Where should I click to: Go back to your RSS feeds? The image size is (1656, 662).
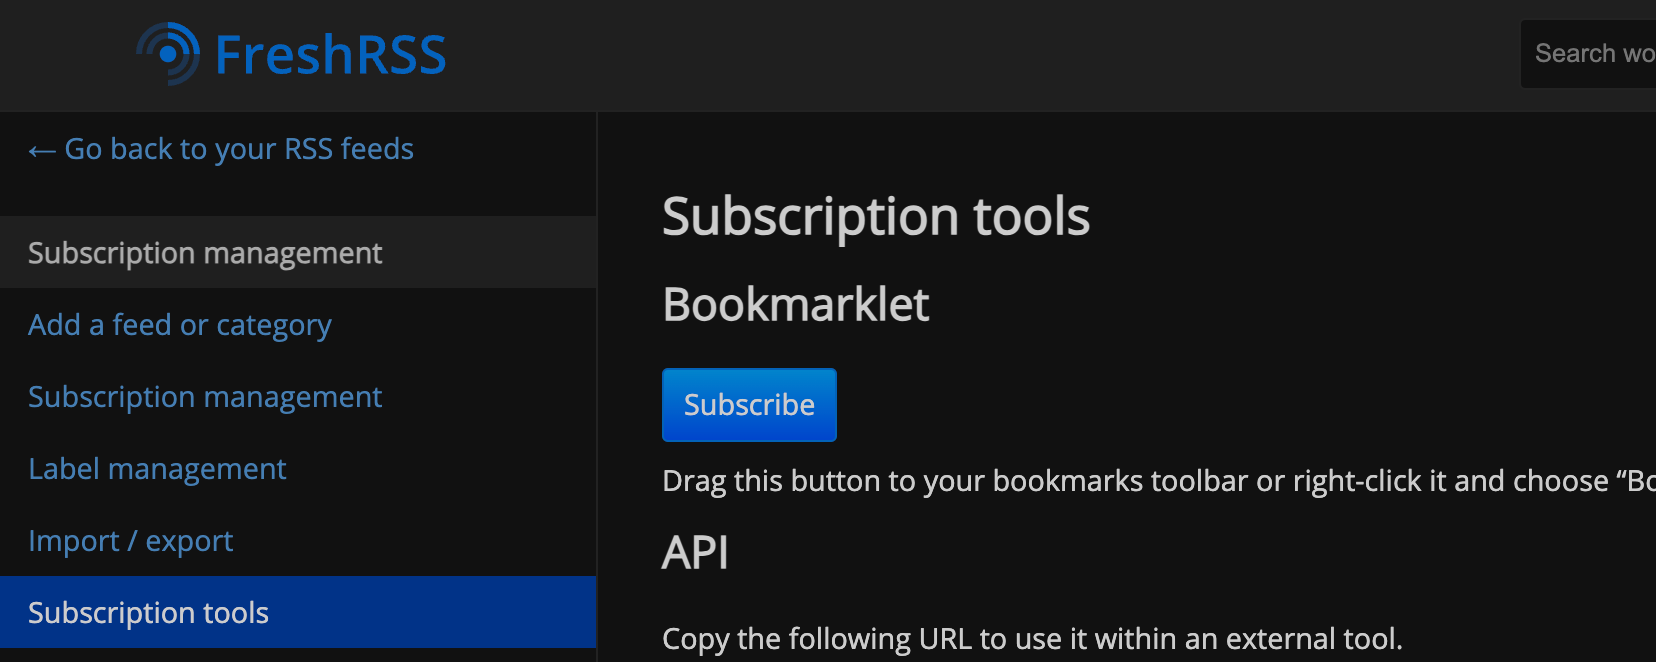tap(221, 149)
